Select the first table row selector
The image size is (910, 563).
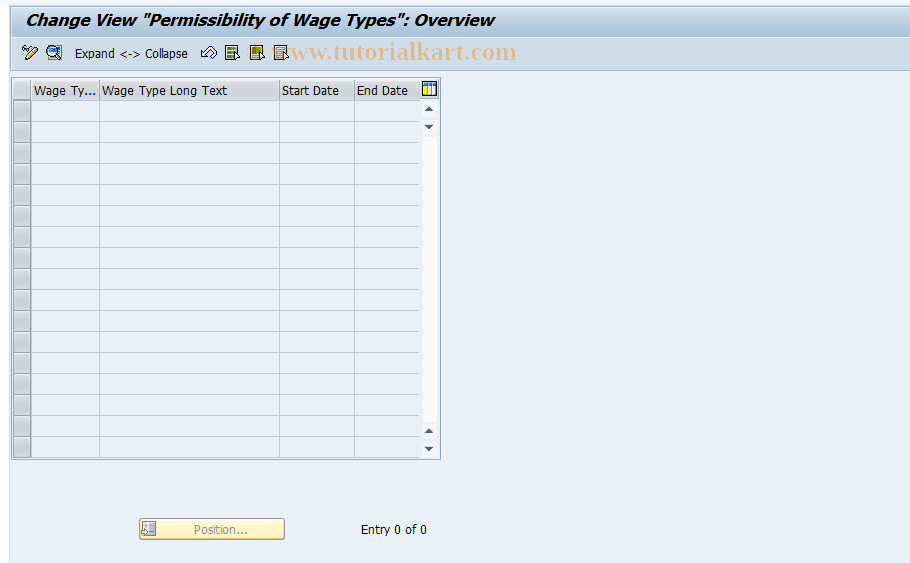point(22,111)
